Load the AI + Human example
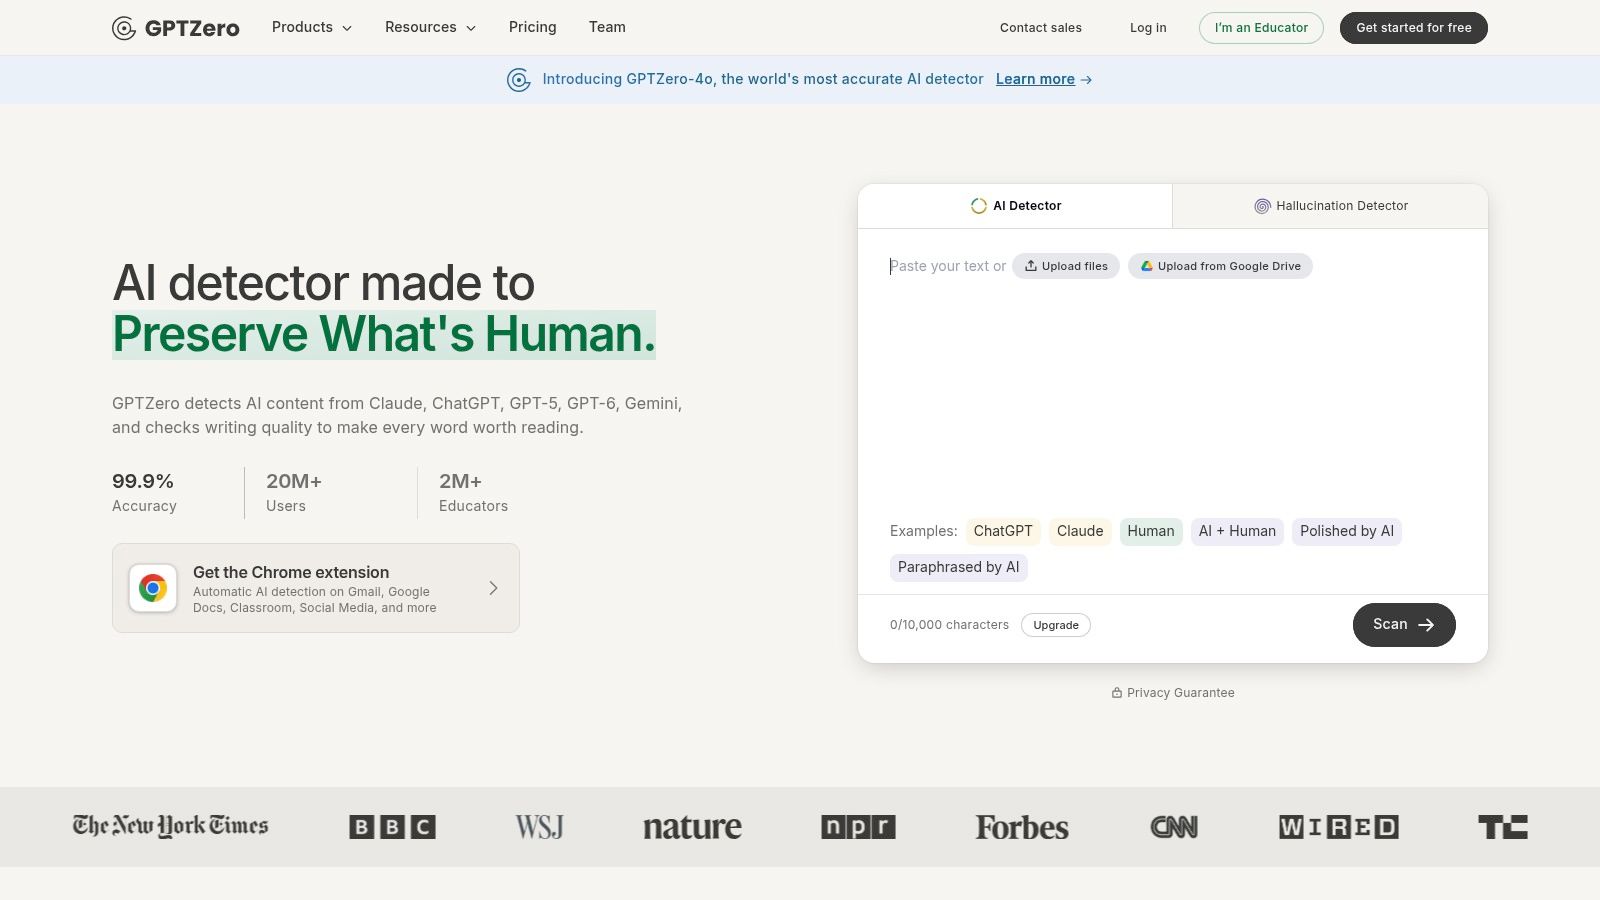The image size is (1600, 900). pyautogui.click(x=1237, y=531)
